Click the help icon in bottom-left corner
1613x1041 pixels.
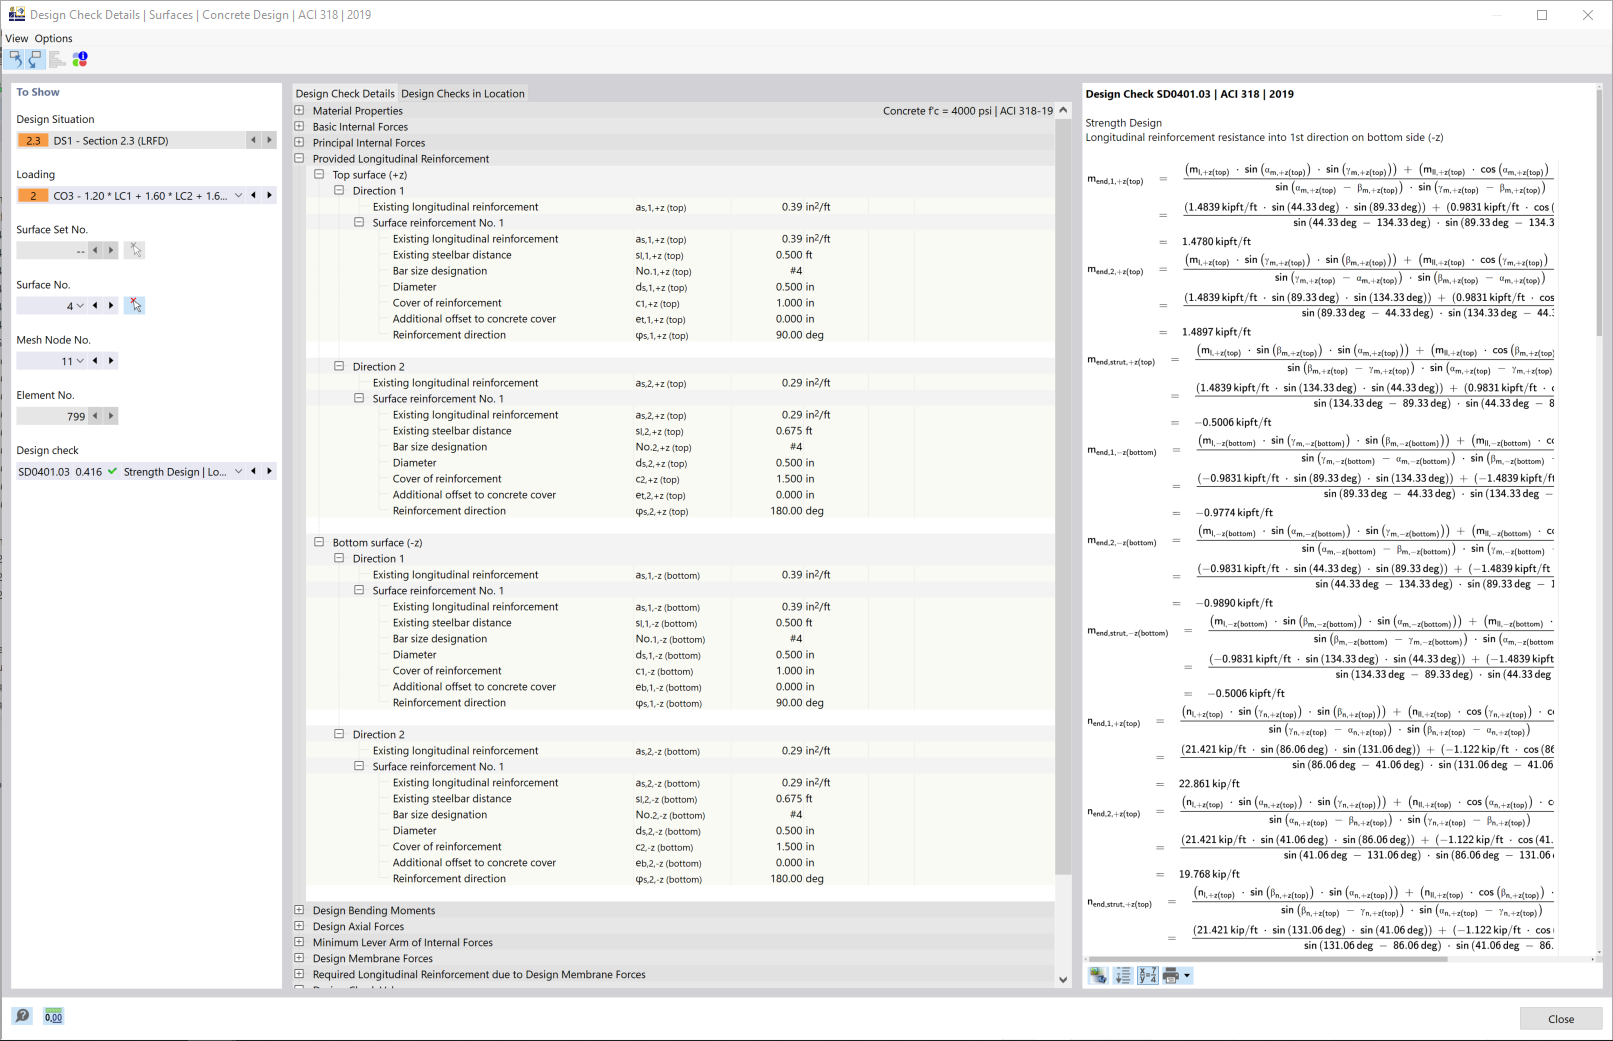tap(22, 1016)
